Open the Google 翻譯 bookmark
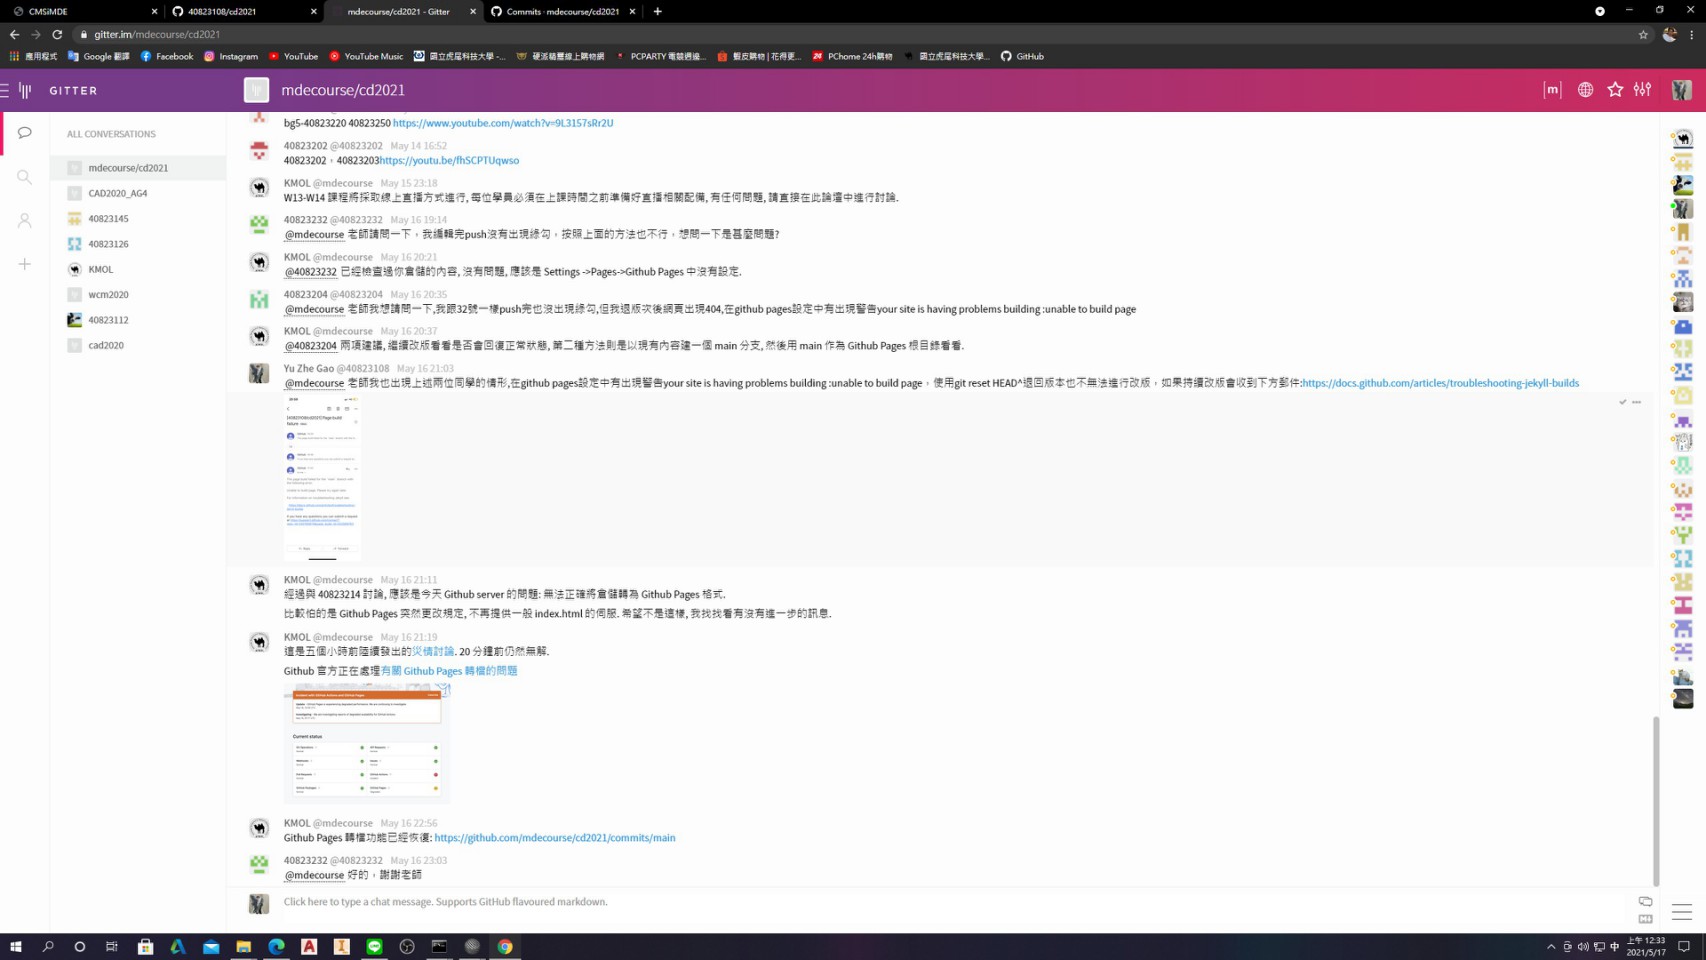 tap(99, 56)
